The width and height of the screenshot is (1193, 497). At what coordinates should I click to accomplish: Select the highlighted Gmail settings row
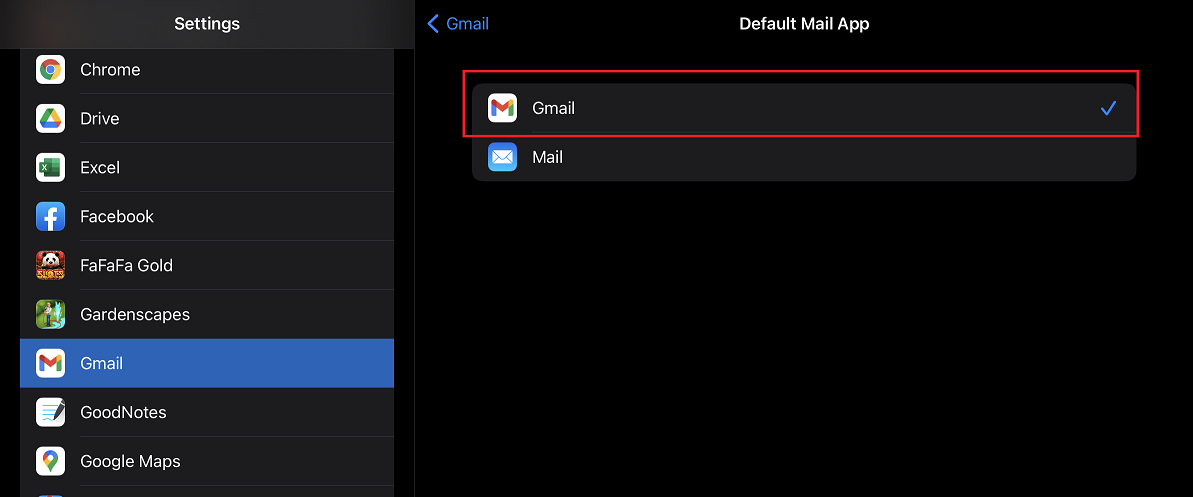pos(207,363)
